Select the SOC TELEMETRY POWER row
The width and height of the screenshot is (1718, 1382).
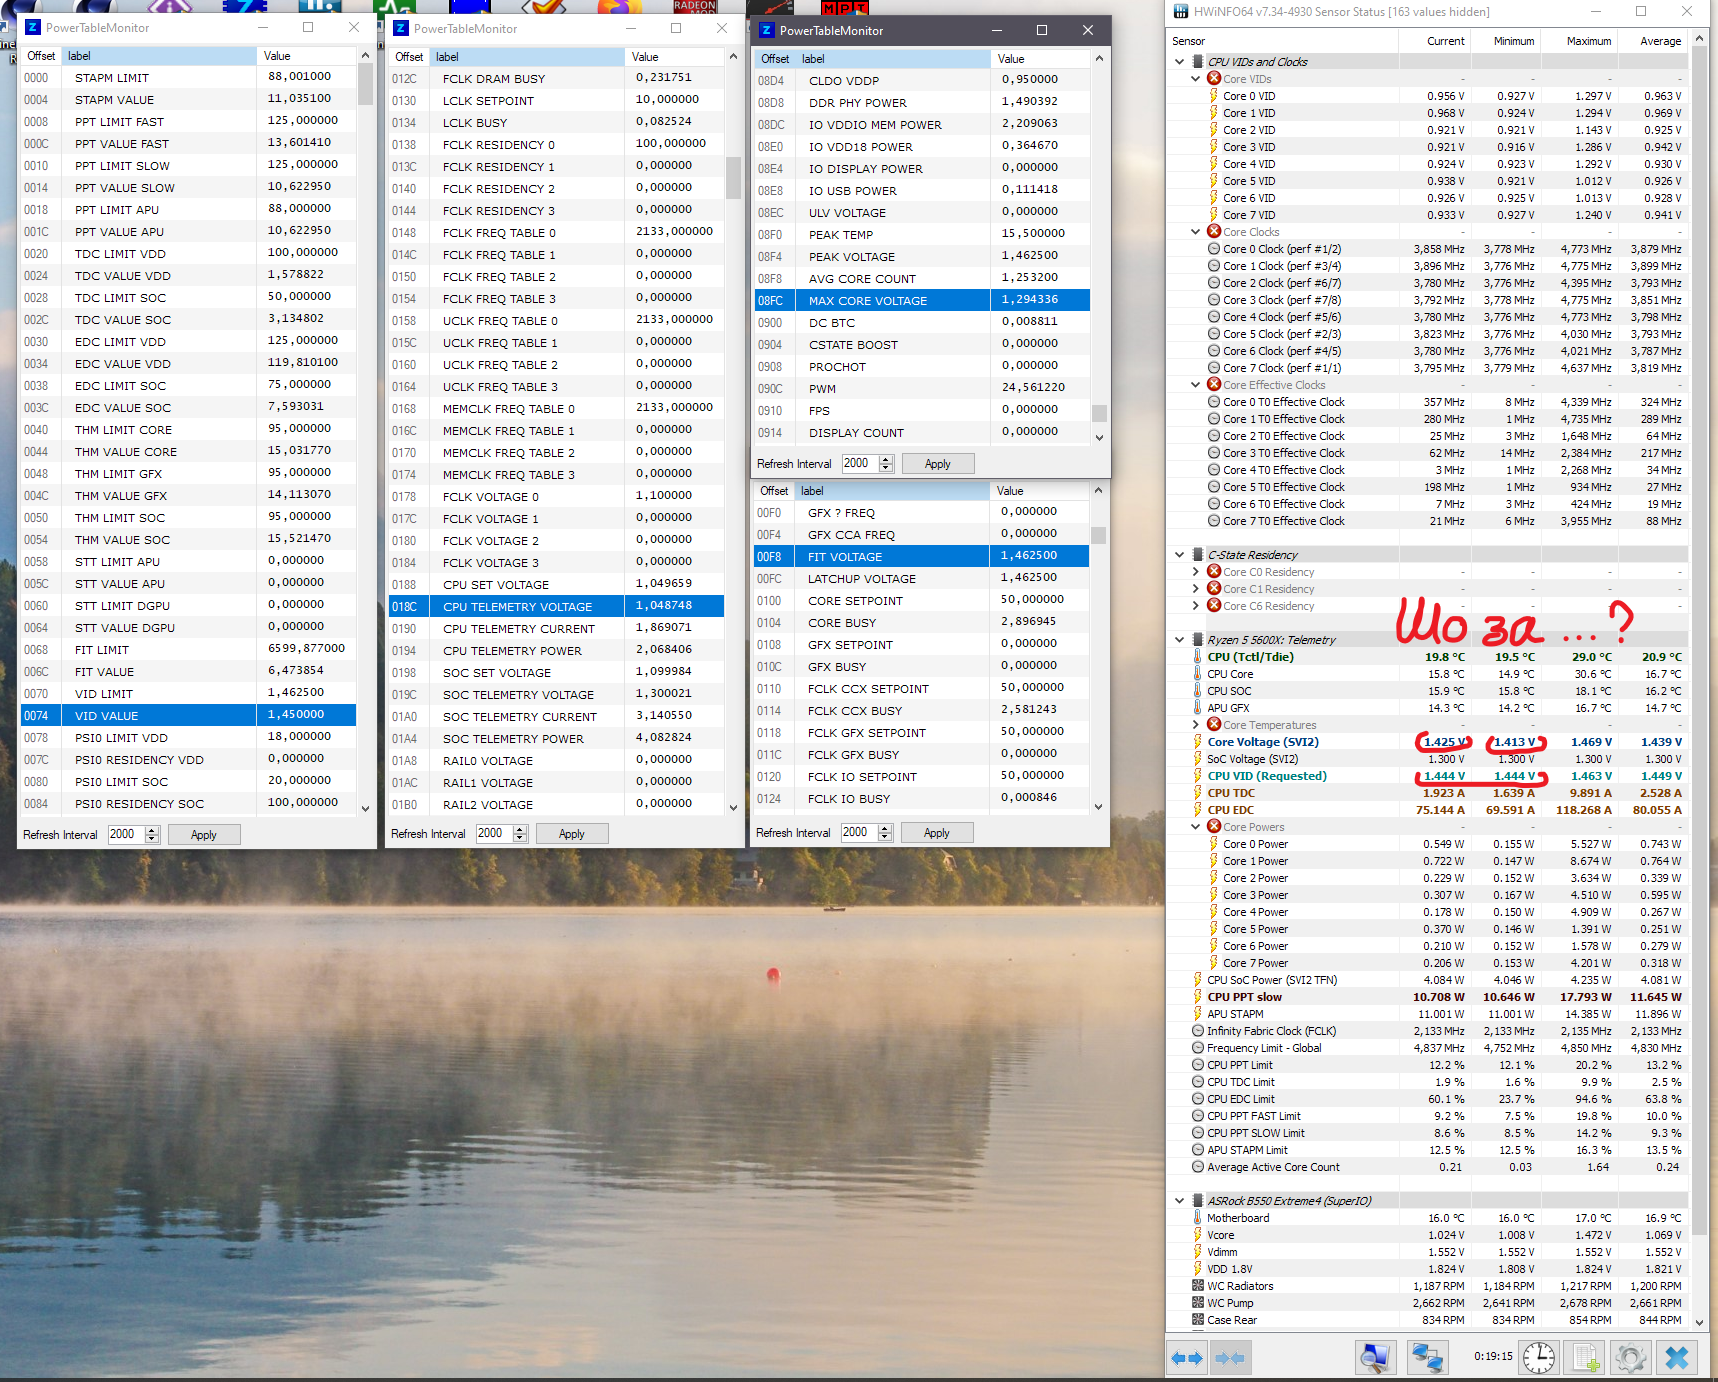click(x=556, y=739)
